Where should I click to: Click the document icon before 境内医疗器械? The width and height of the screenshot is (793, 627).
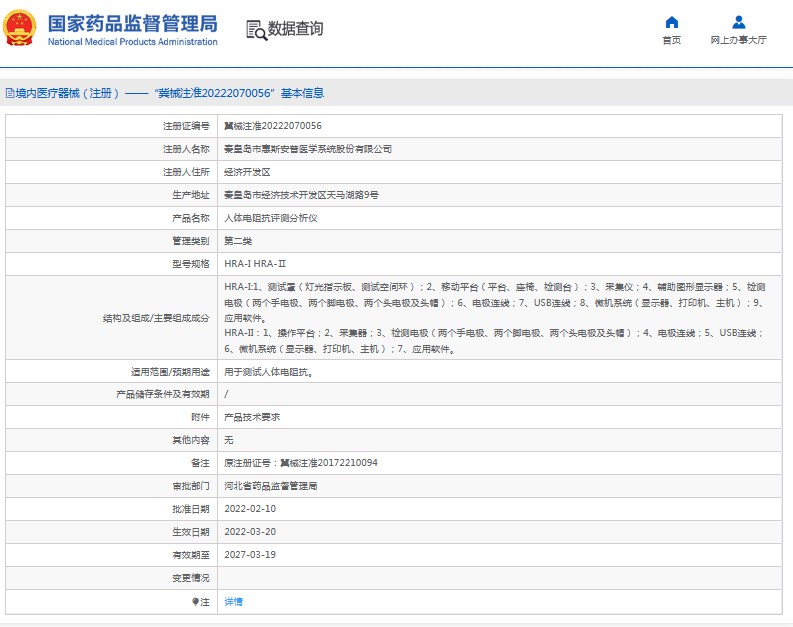coord(10,93)
